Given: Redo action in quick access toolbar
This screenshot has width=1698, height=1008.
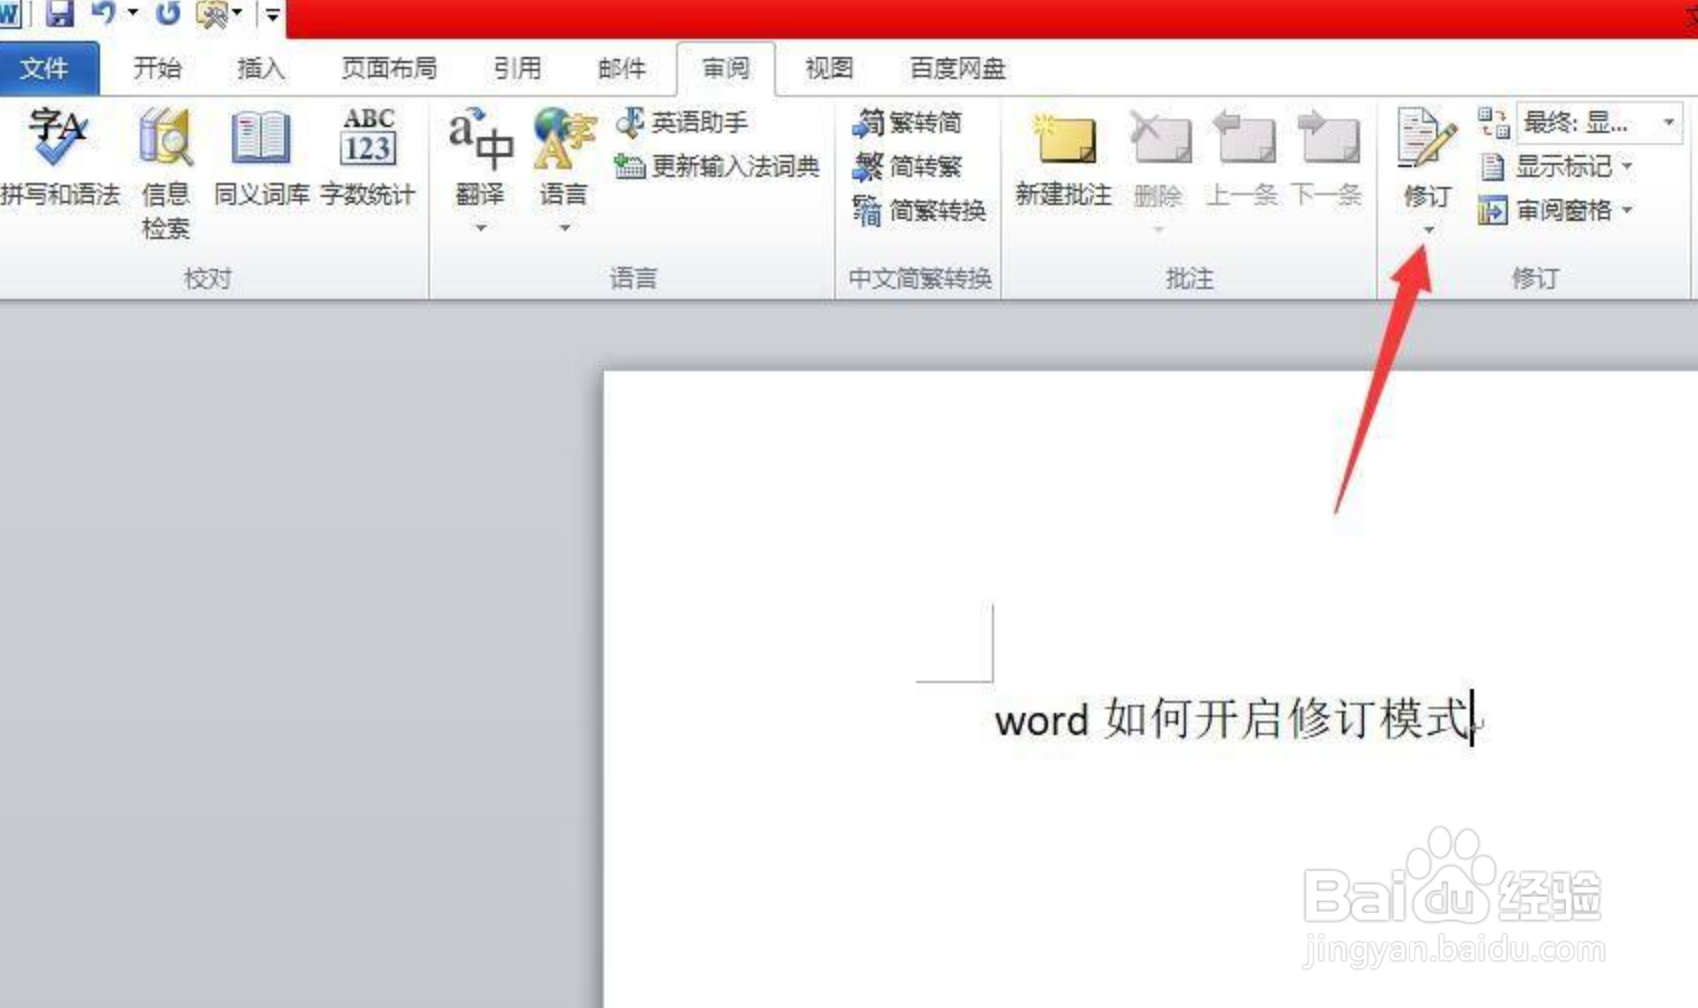Looking at the screenshot, I should click(168, 13).
